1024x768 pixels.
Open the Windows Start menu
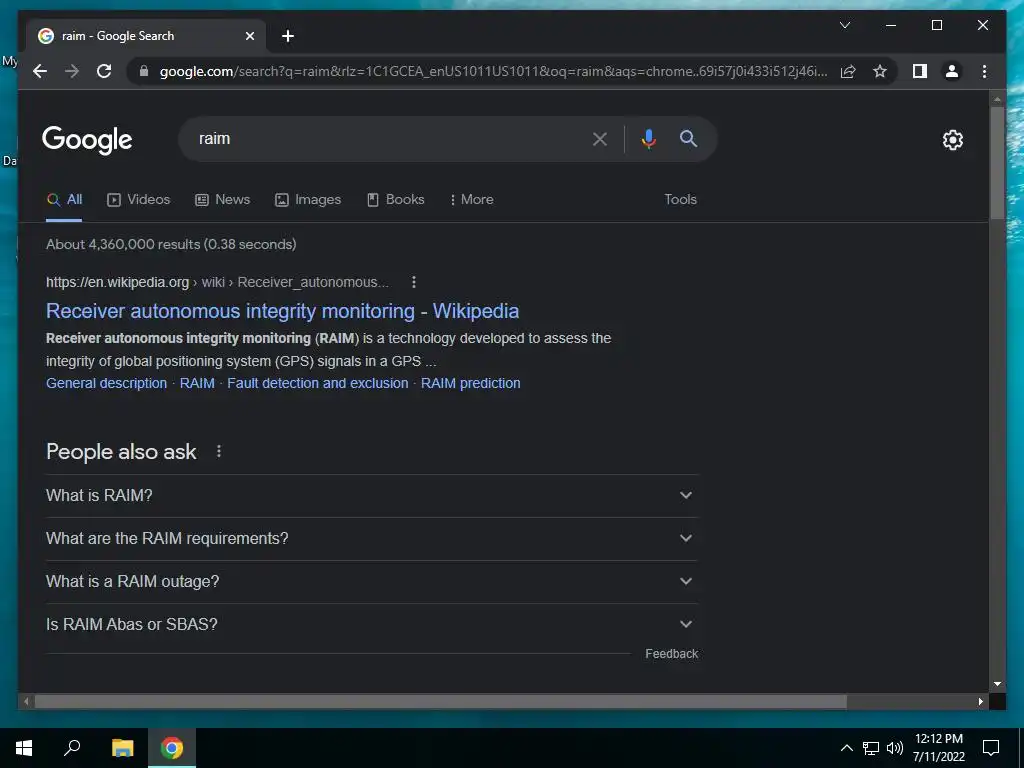coord(24,748)
